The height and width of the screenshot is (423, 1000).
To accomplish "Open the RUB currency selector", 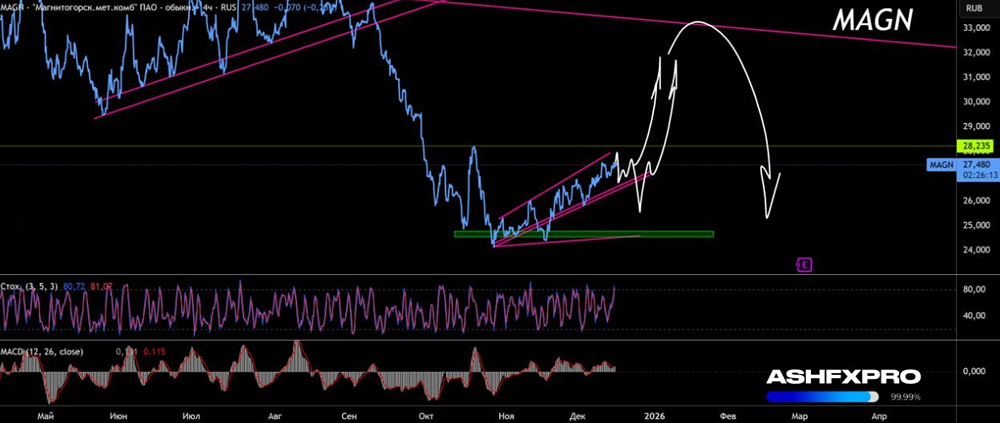I will [973, 8].
